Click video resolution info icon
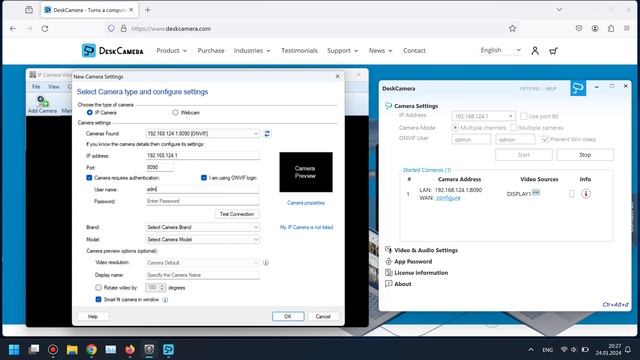640x360 pixels. (266, 262)
